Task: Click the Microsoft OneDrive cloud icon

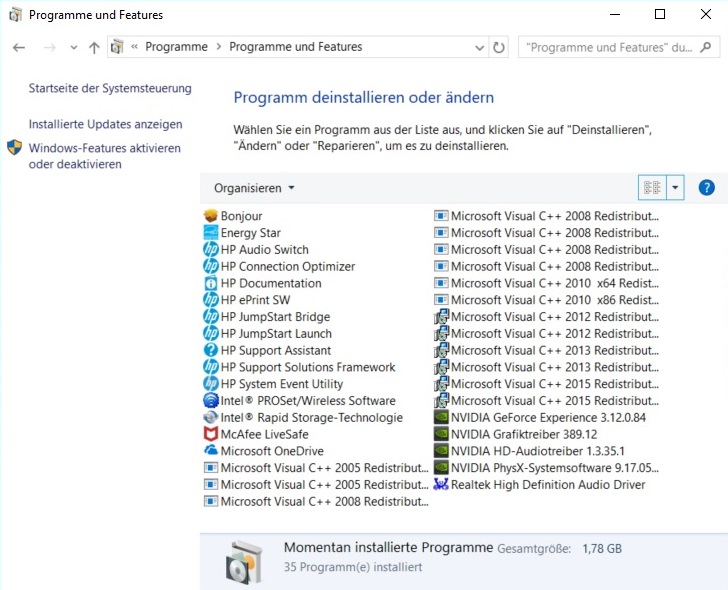Action: tap(211, 450)
